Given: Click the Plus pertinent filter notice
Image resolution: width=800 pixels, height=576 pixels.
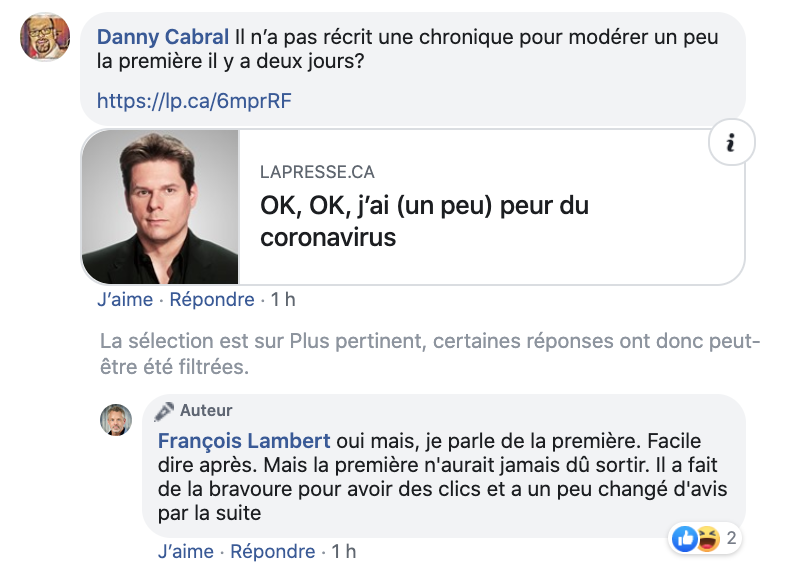Looking at the screenshot, I should [430, 354].
